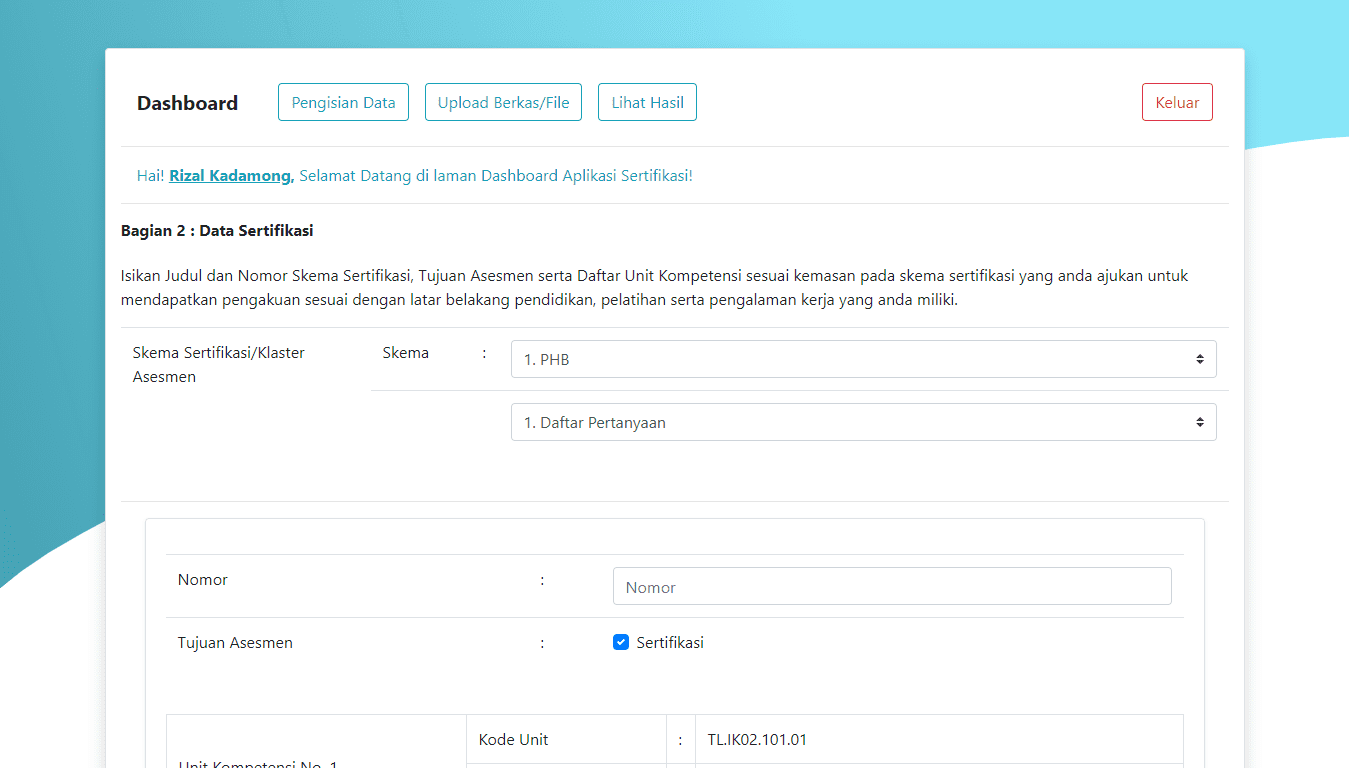View results with Lihat Hasil

pos(647,102)
